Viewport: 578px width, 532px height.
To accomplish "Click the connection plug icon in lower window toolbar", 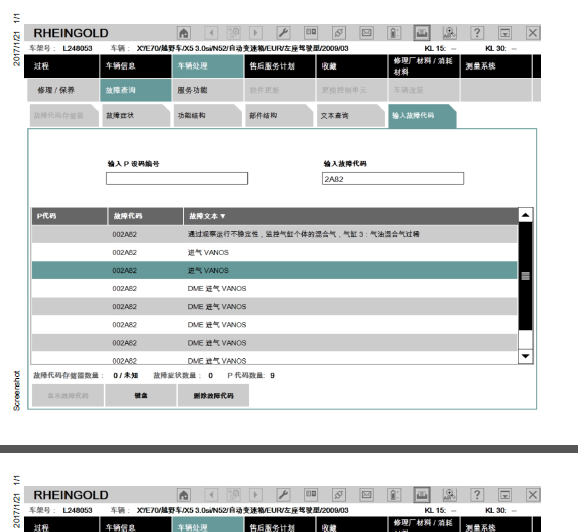I will pos(339,495).
